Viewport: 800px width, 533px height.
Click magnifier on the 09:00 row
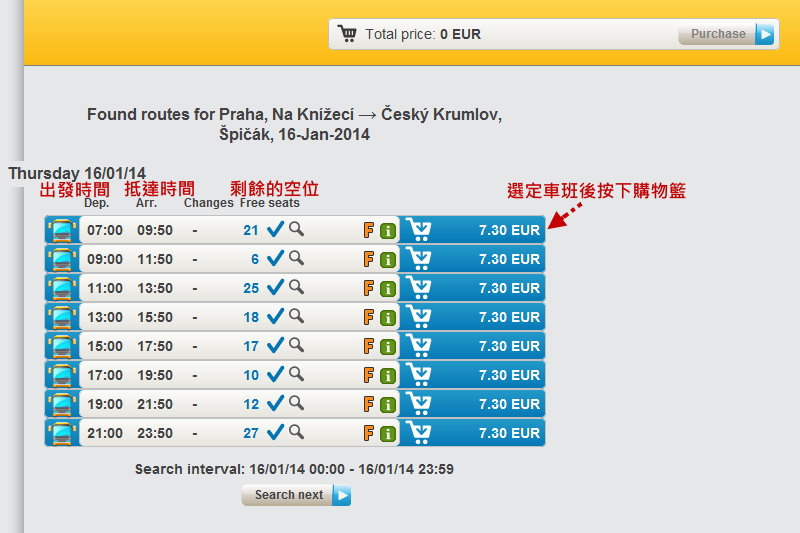tap(296, 258)
